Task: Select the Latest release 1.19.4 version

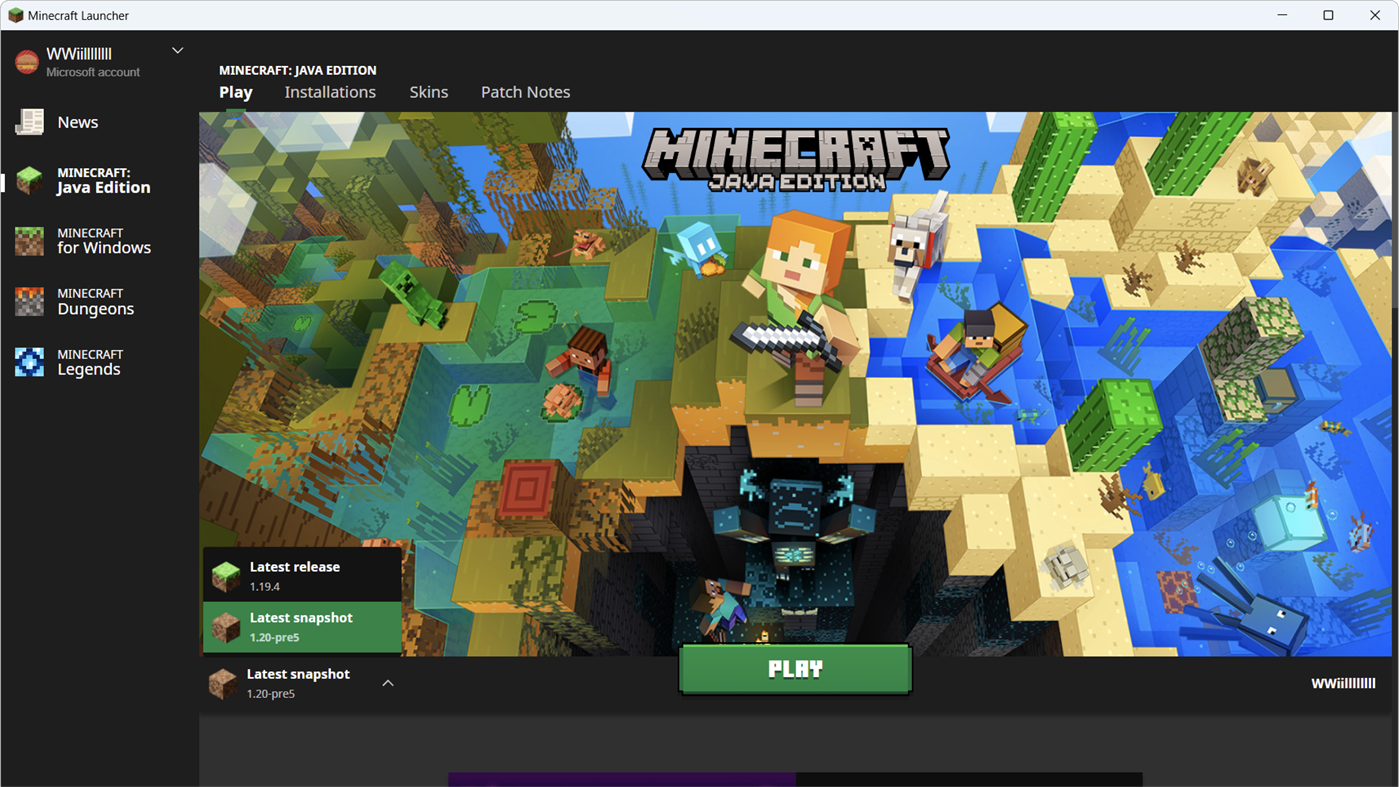Action: coord(300,574)
